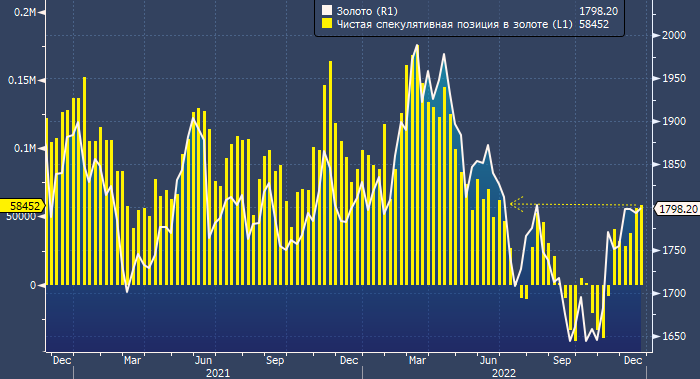Click the 0 level on left axis
The height and width of the screenshot is (379, 700).
pyautogui.click(x=33, y=285)
